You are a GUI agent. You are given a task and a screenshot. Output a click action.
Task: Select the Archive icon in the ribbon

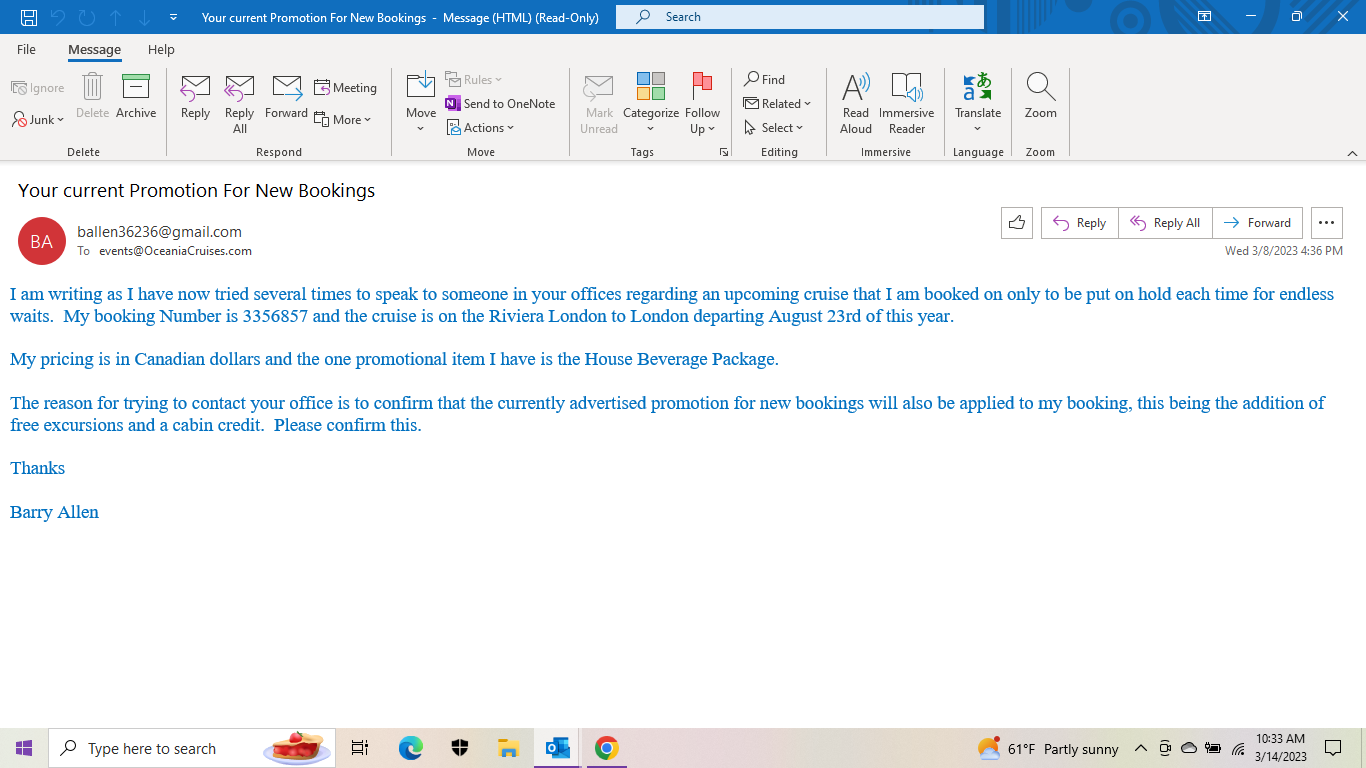(x=136, y=95)
